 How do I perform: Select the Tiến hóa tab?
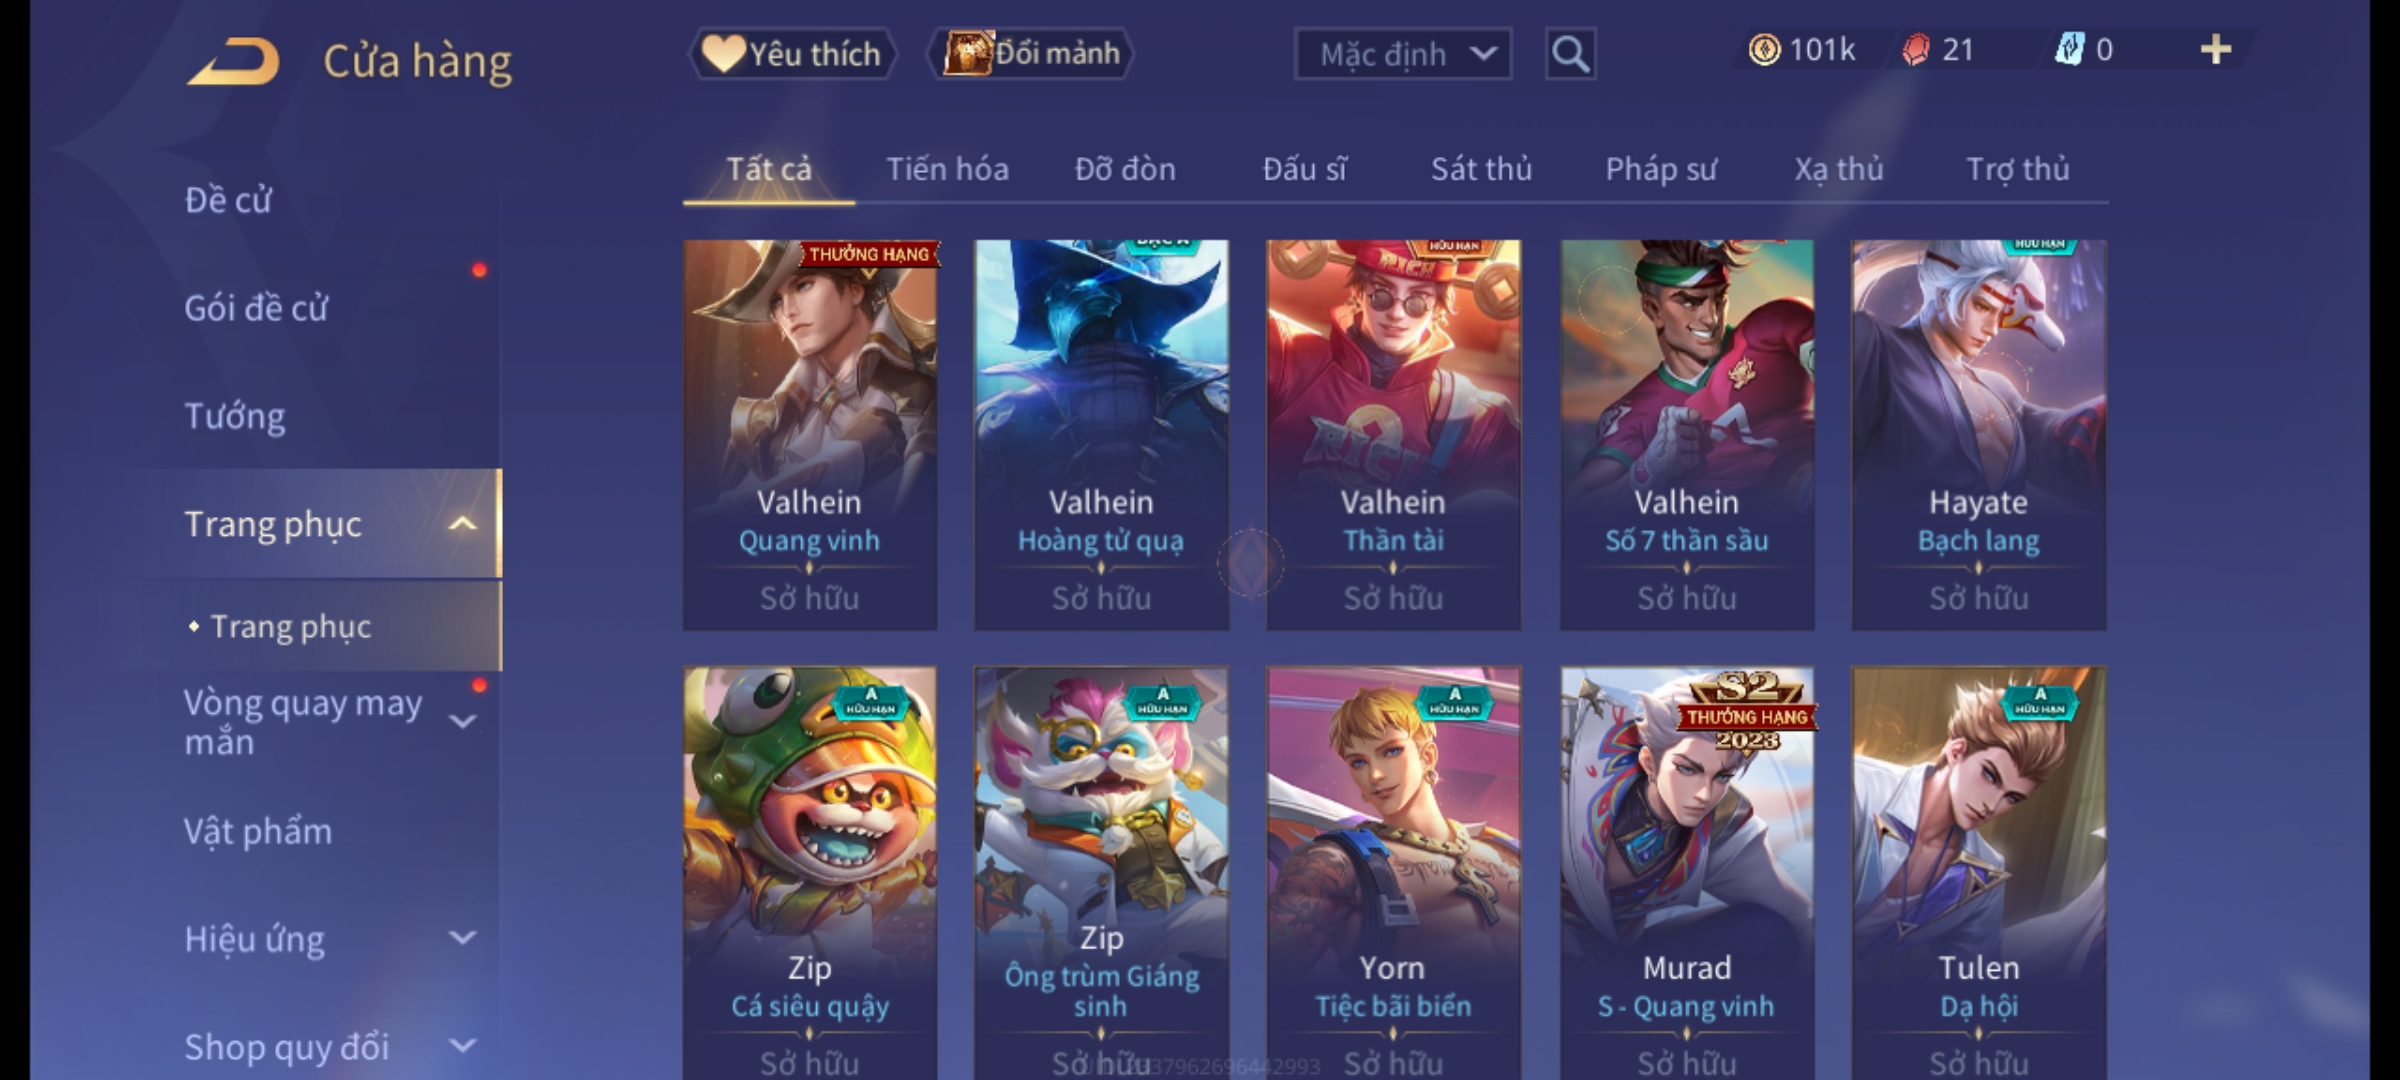tap(947, 169)
